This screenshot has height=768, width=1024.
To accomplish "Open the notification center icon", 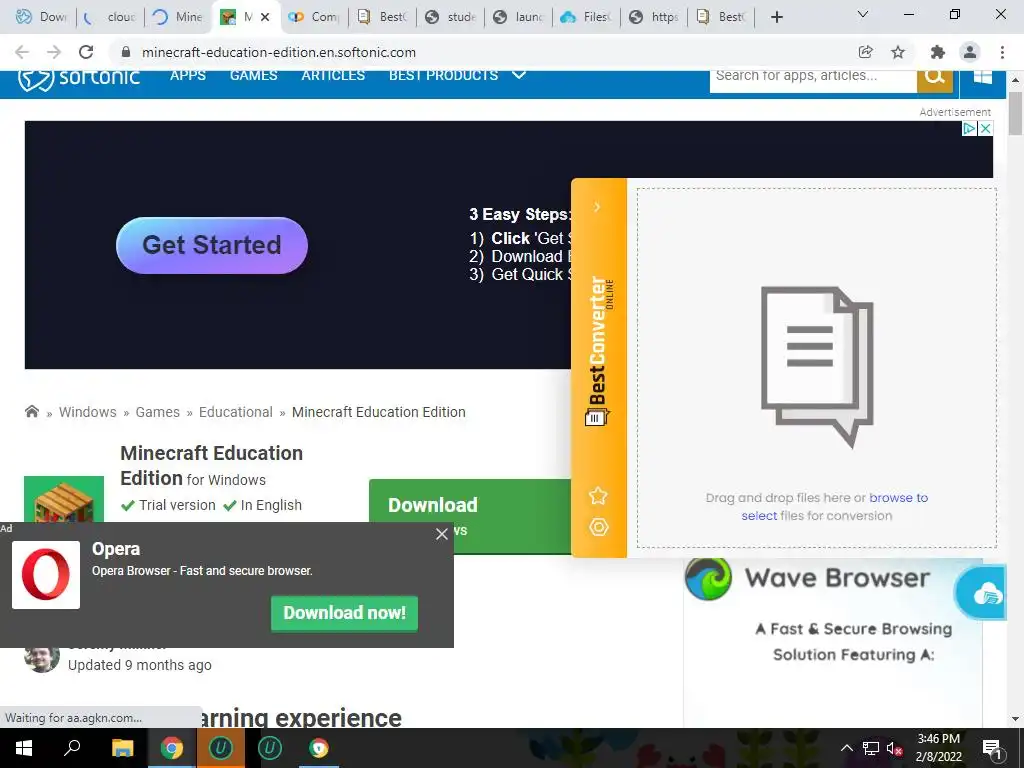I will coord(993,749).
